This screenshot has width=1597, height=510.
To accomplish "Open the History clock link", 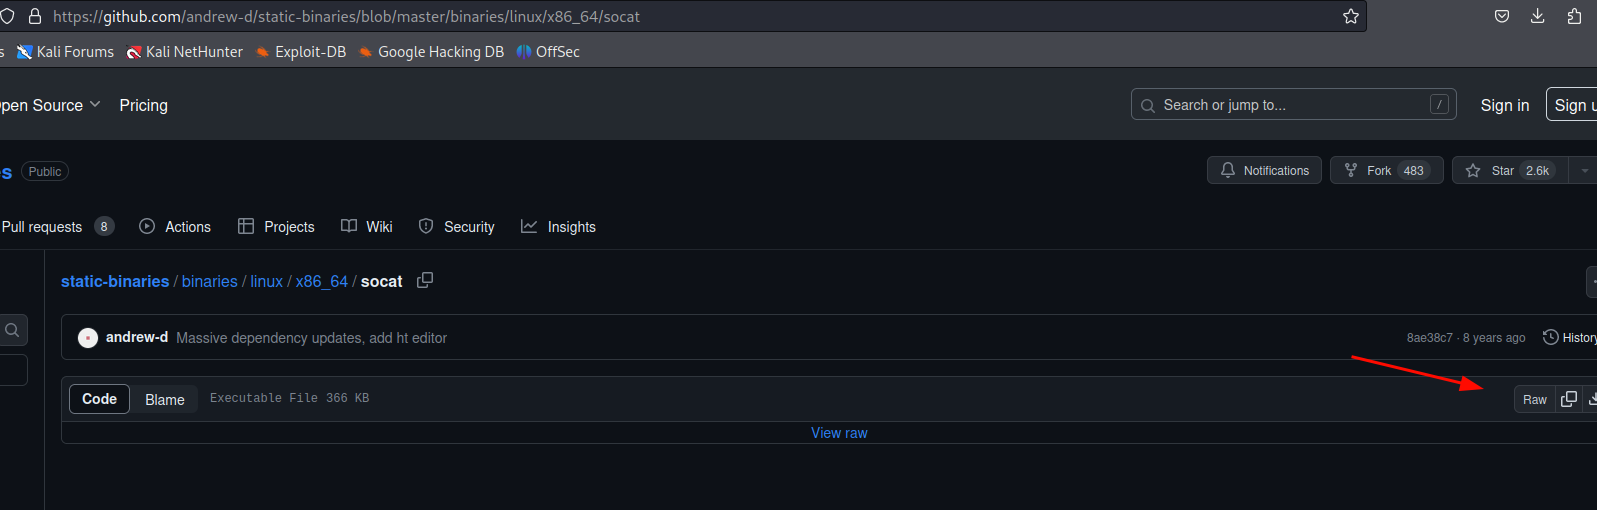I will pos(1569,338).
